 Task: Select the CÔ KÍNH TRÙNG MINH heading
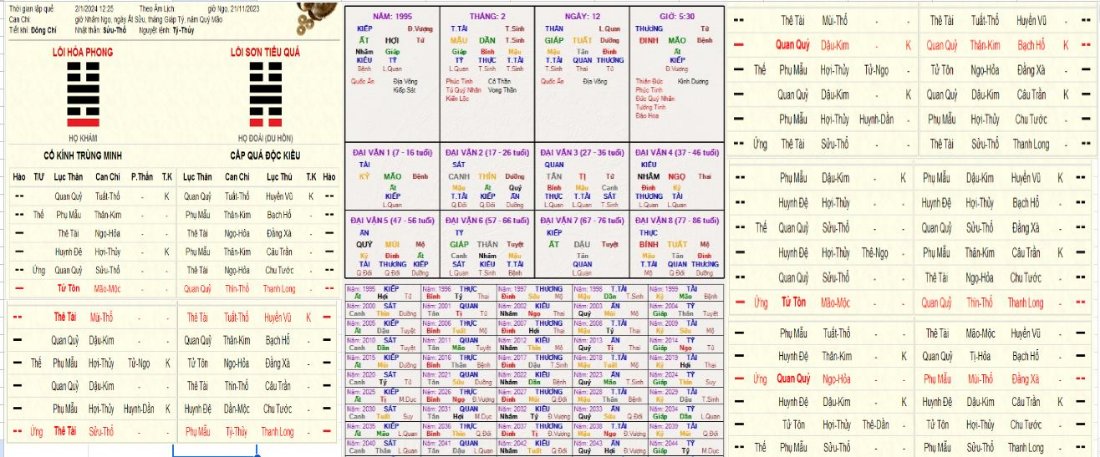84,157
